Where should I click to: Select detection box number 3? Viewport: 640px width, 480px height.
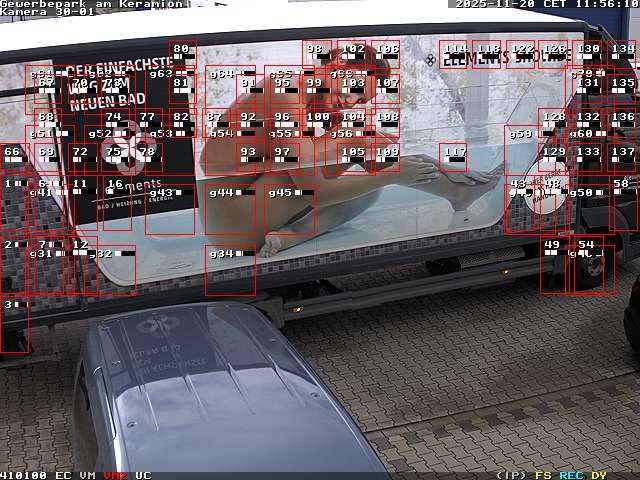(x=14, y=324)
